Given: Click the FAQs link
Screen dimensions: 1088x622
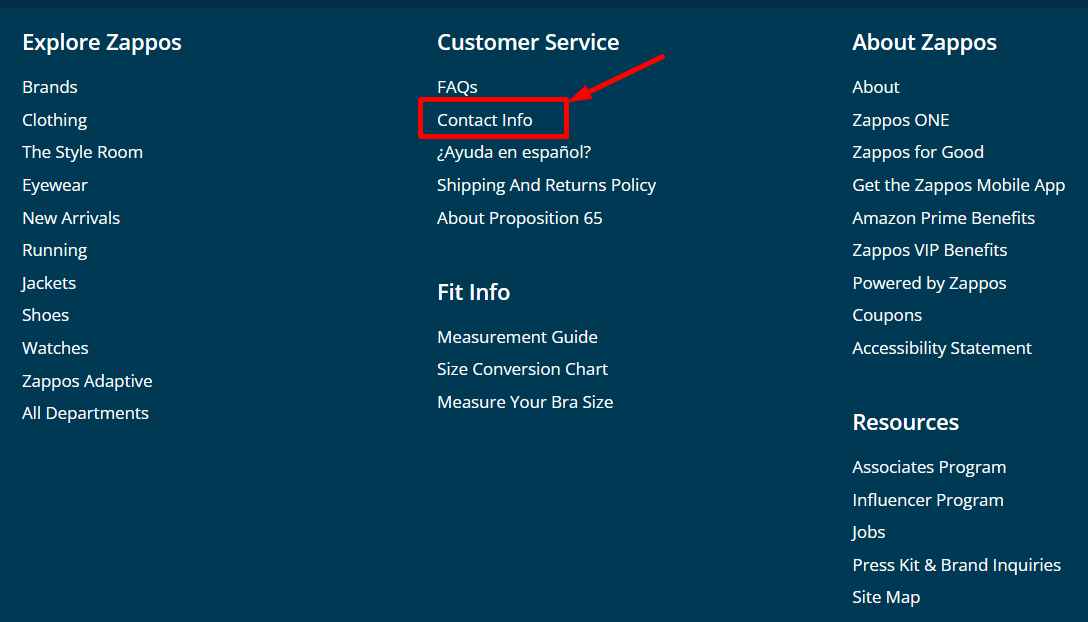Looking at the screenshot, I should (x=457, y=87).
